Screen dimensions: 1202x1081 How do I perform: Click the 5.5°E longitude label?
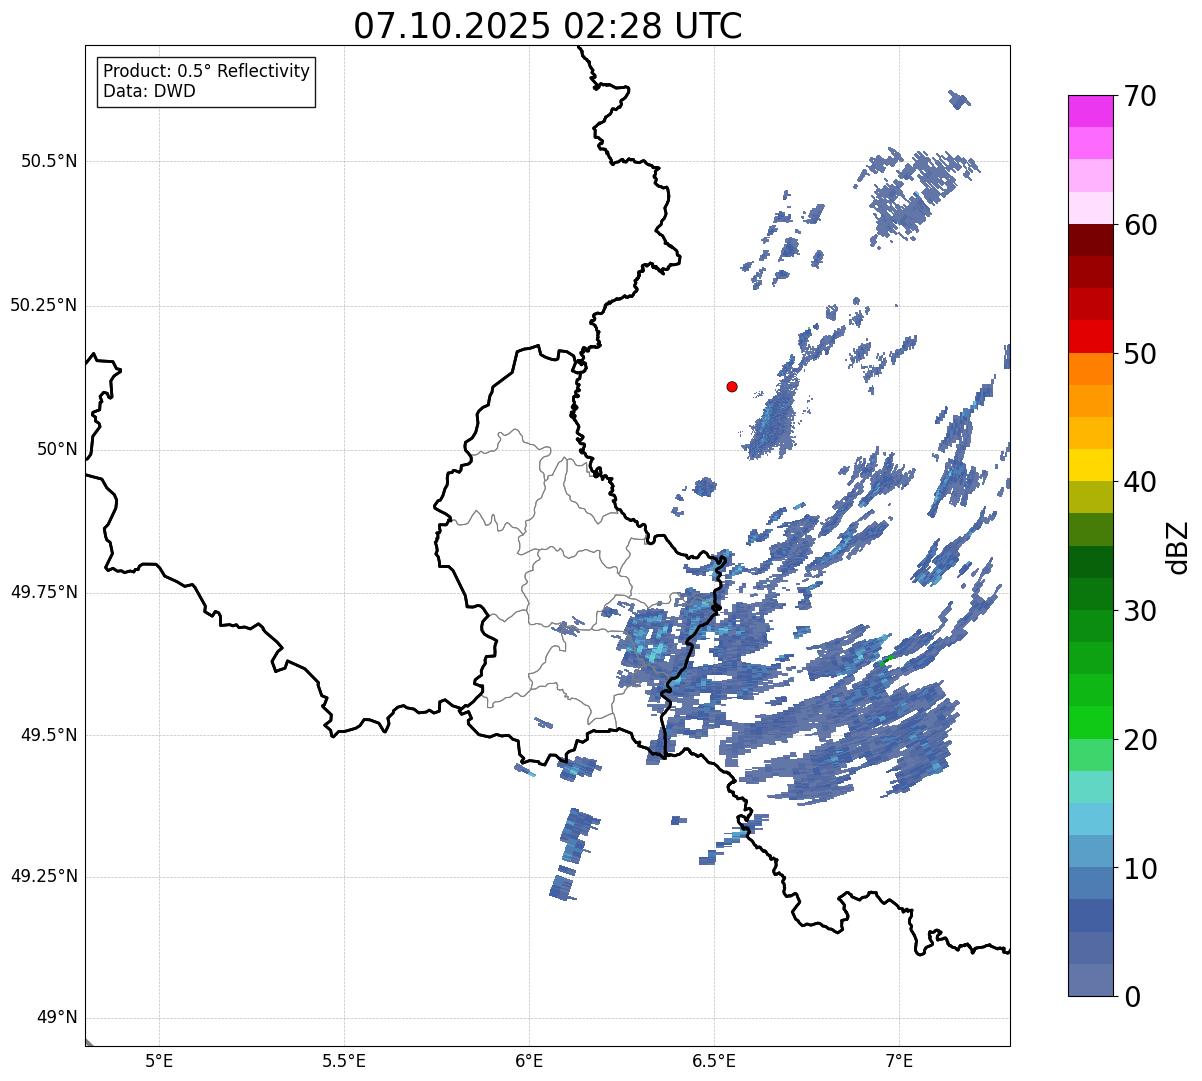pos(344,1061)
